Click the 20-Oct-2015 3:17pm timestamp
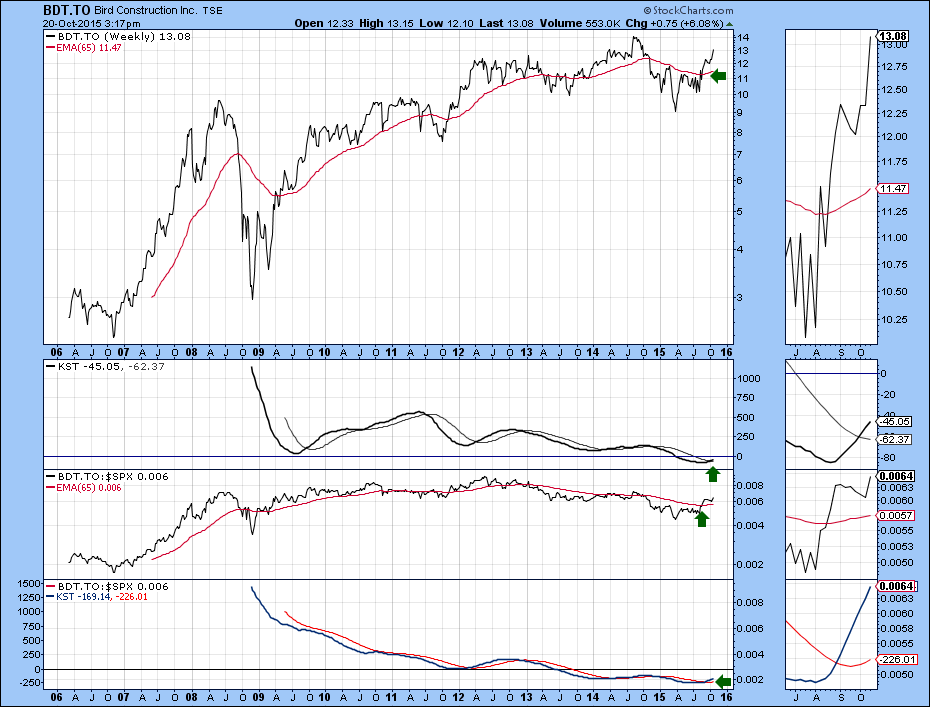Image resolution: width=930 pixels, height=707 pixels. 91,24
